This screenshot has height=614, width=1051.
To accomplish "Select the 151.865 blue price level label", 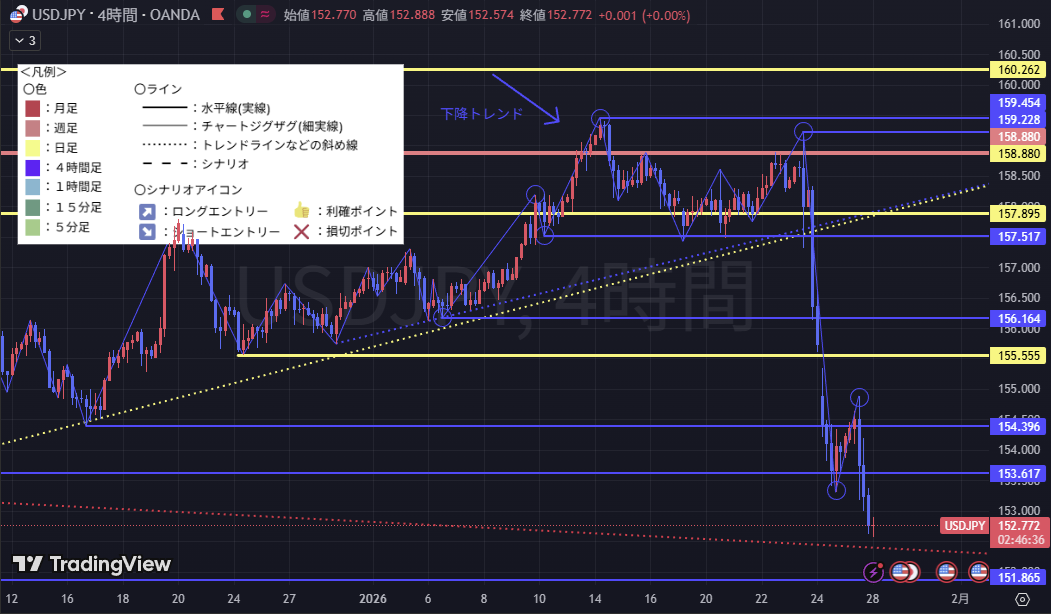I will [x=1017, y=579].
